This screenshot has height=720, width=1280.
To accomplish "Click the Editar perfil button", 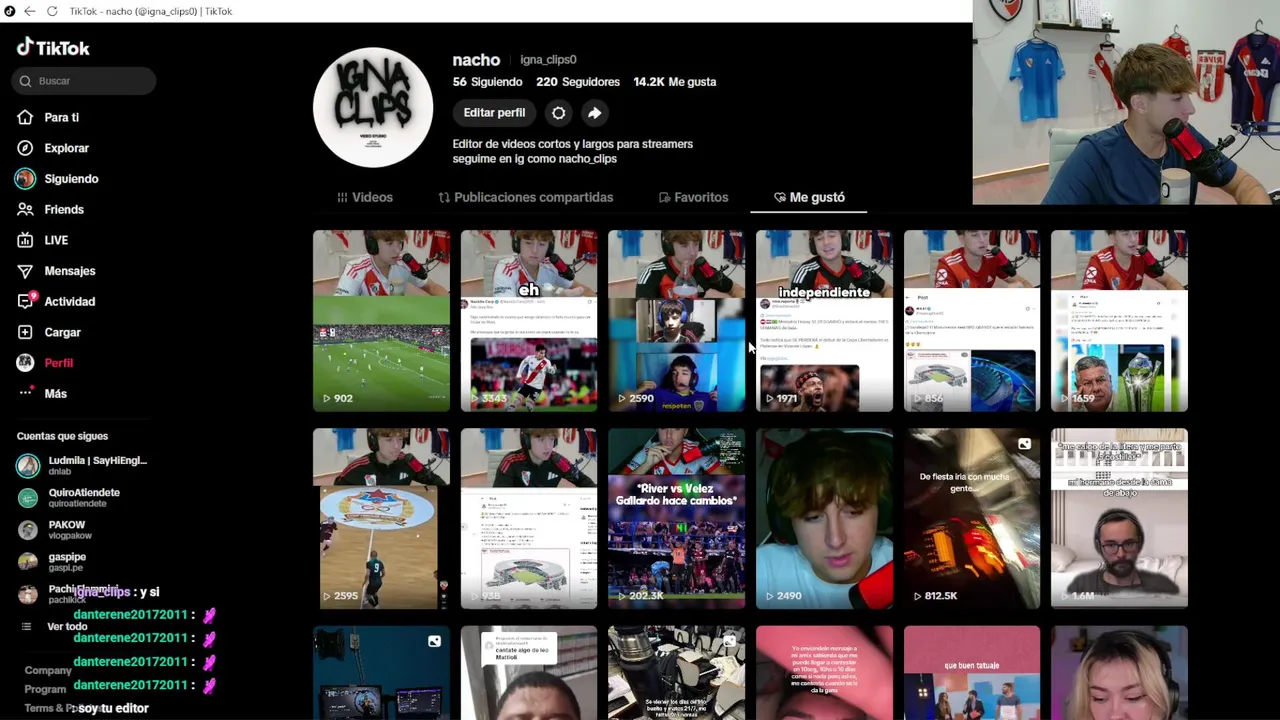I will click(494, 113).
